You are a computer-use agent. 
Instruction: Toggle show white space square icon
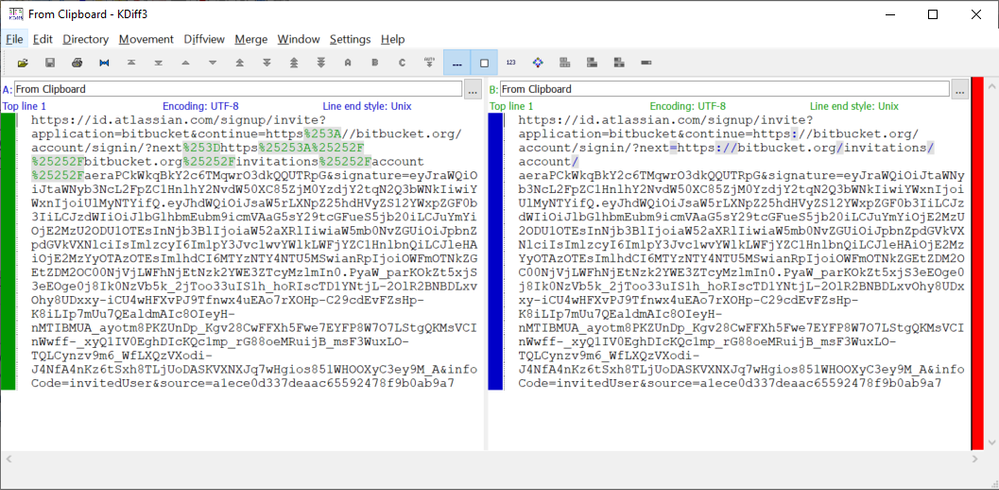point(484,63)
